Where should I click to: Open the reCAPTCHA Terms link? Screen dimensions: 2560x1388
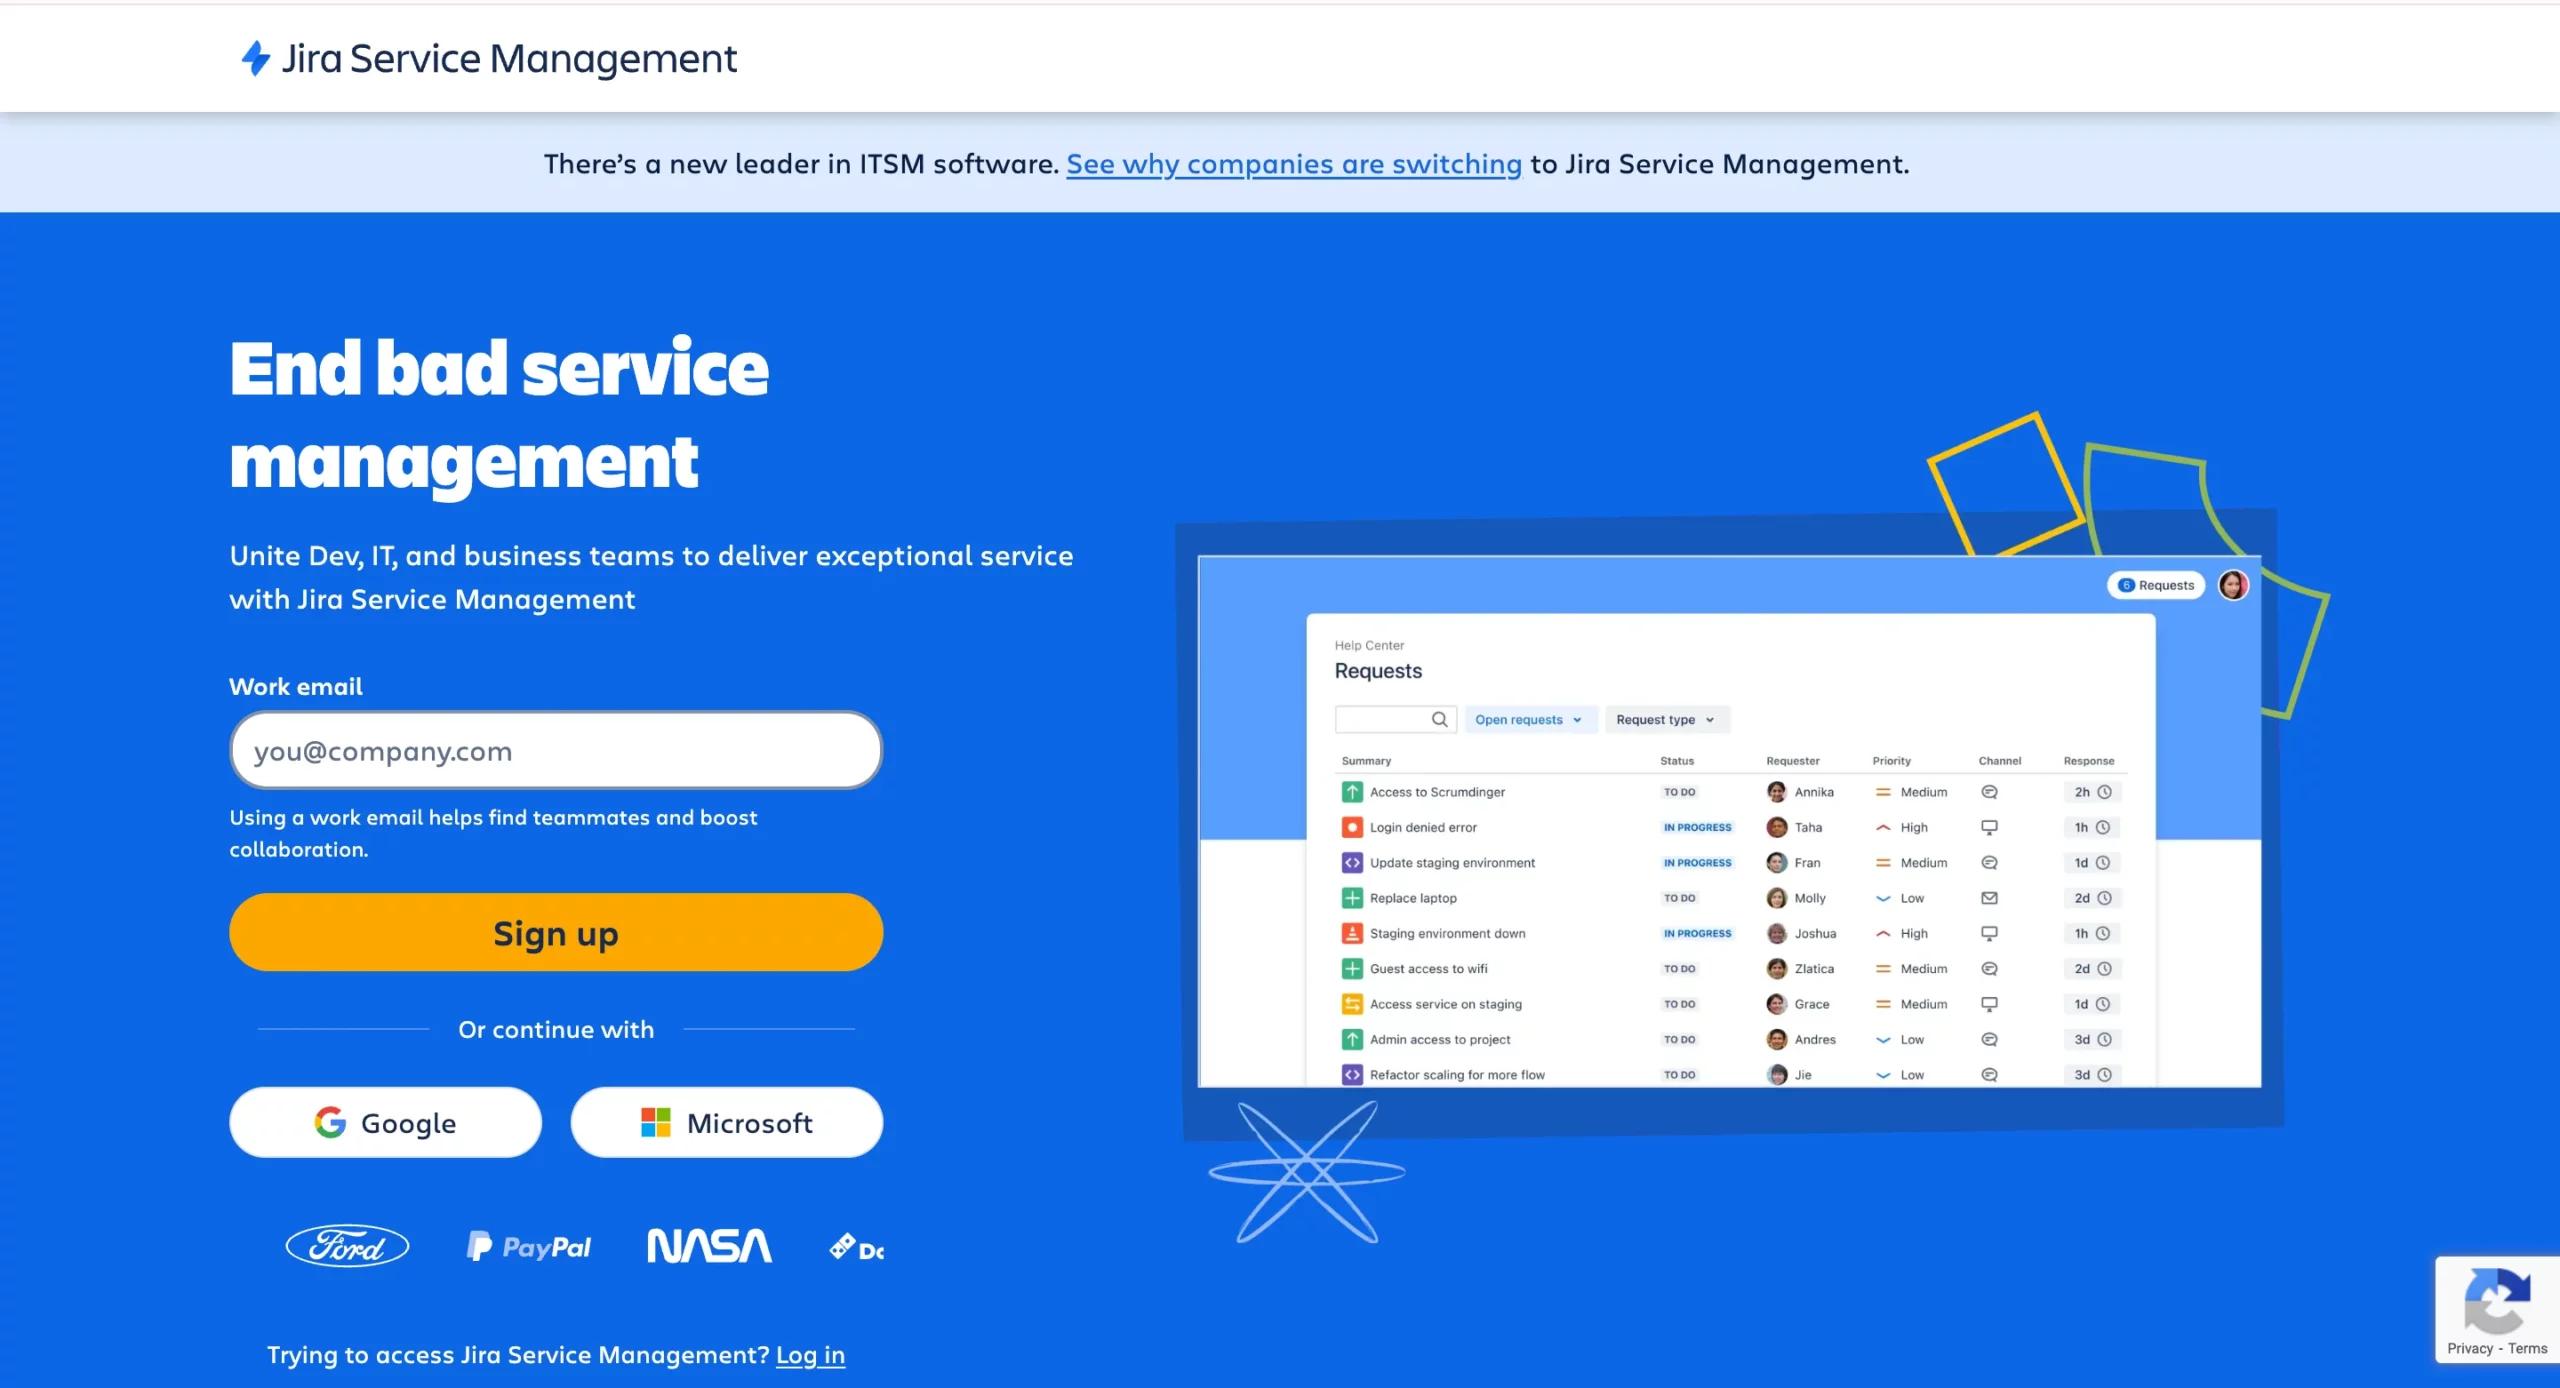coord(2527,1348)
